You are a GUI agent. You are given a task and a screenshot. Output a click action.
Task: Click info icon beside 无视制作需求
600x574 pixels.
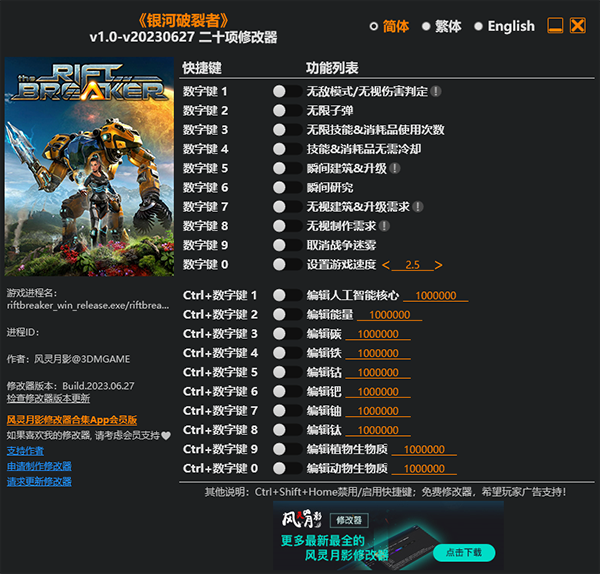click(x=384, y=226)
